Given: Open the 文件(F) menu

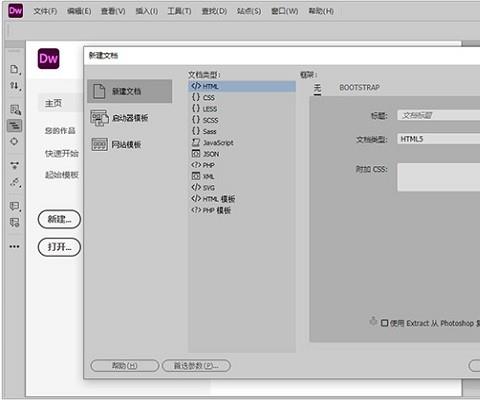Looking at the screenshot, I should coord(45,11).
